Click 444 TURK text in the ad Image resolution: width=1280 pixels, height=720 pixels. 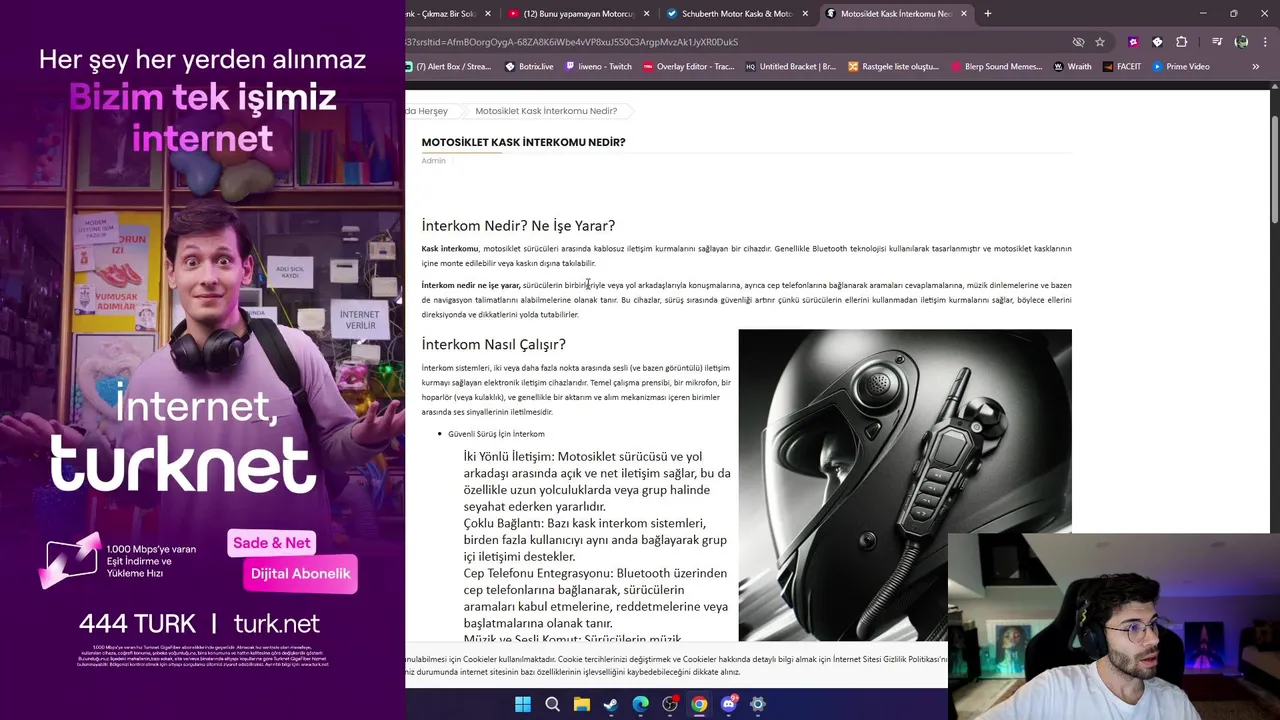point(137,624)
